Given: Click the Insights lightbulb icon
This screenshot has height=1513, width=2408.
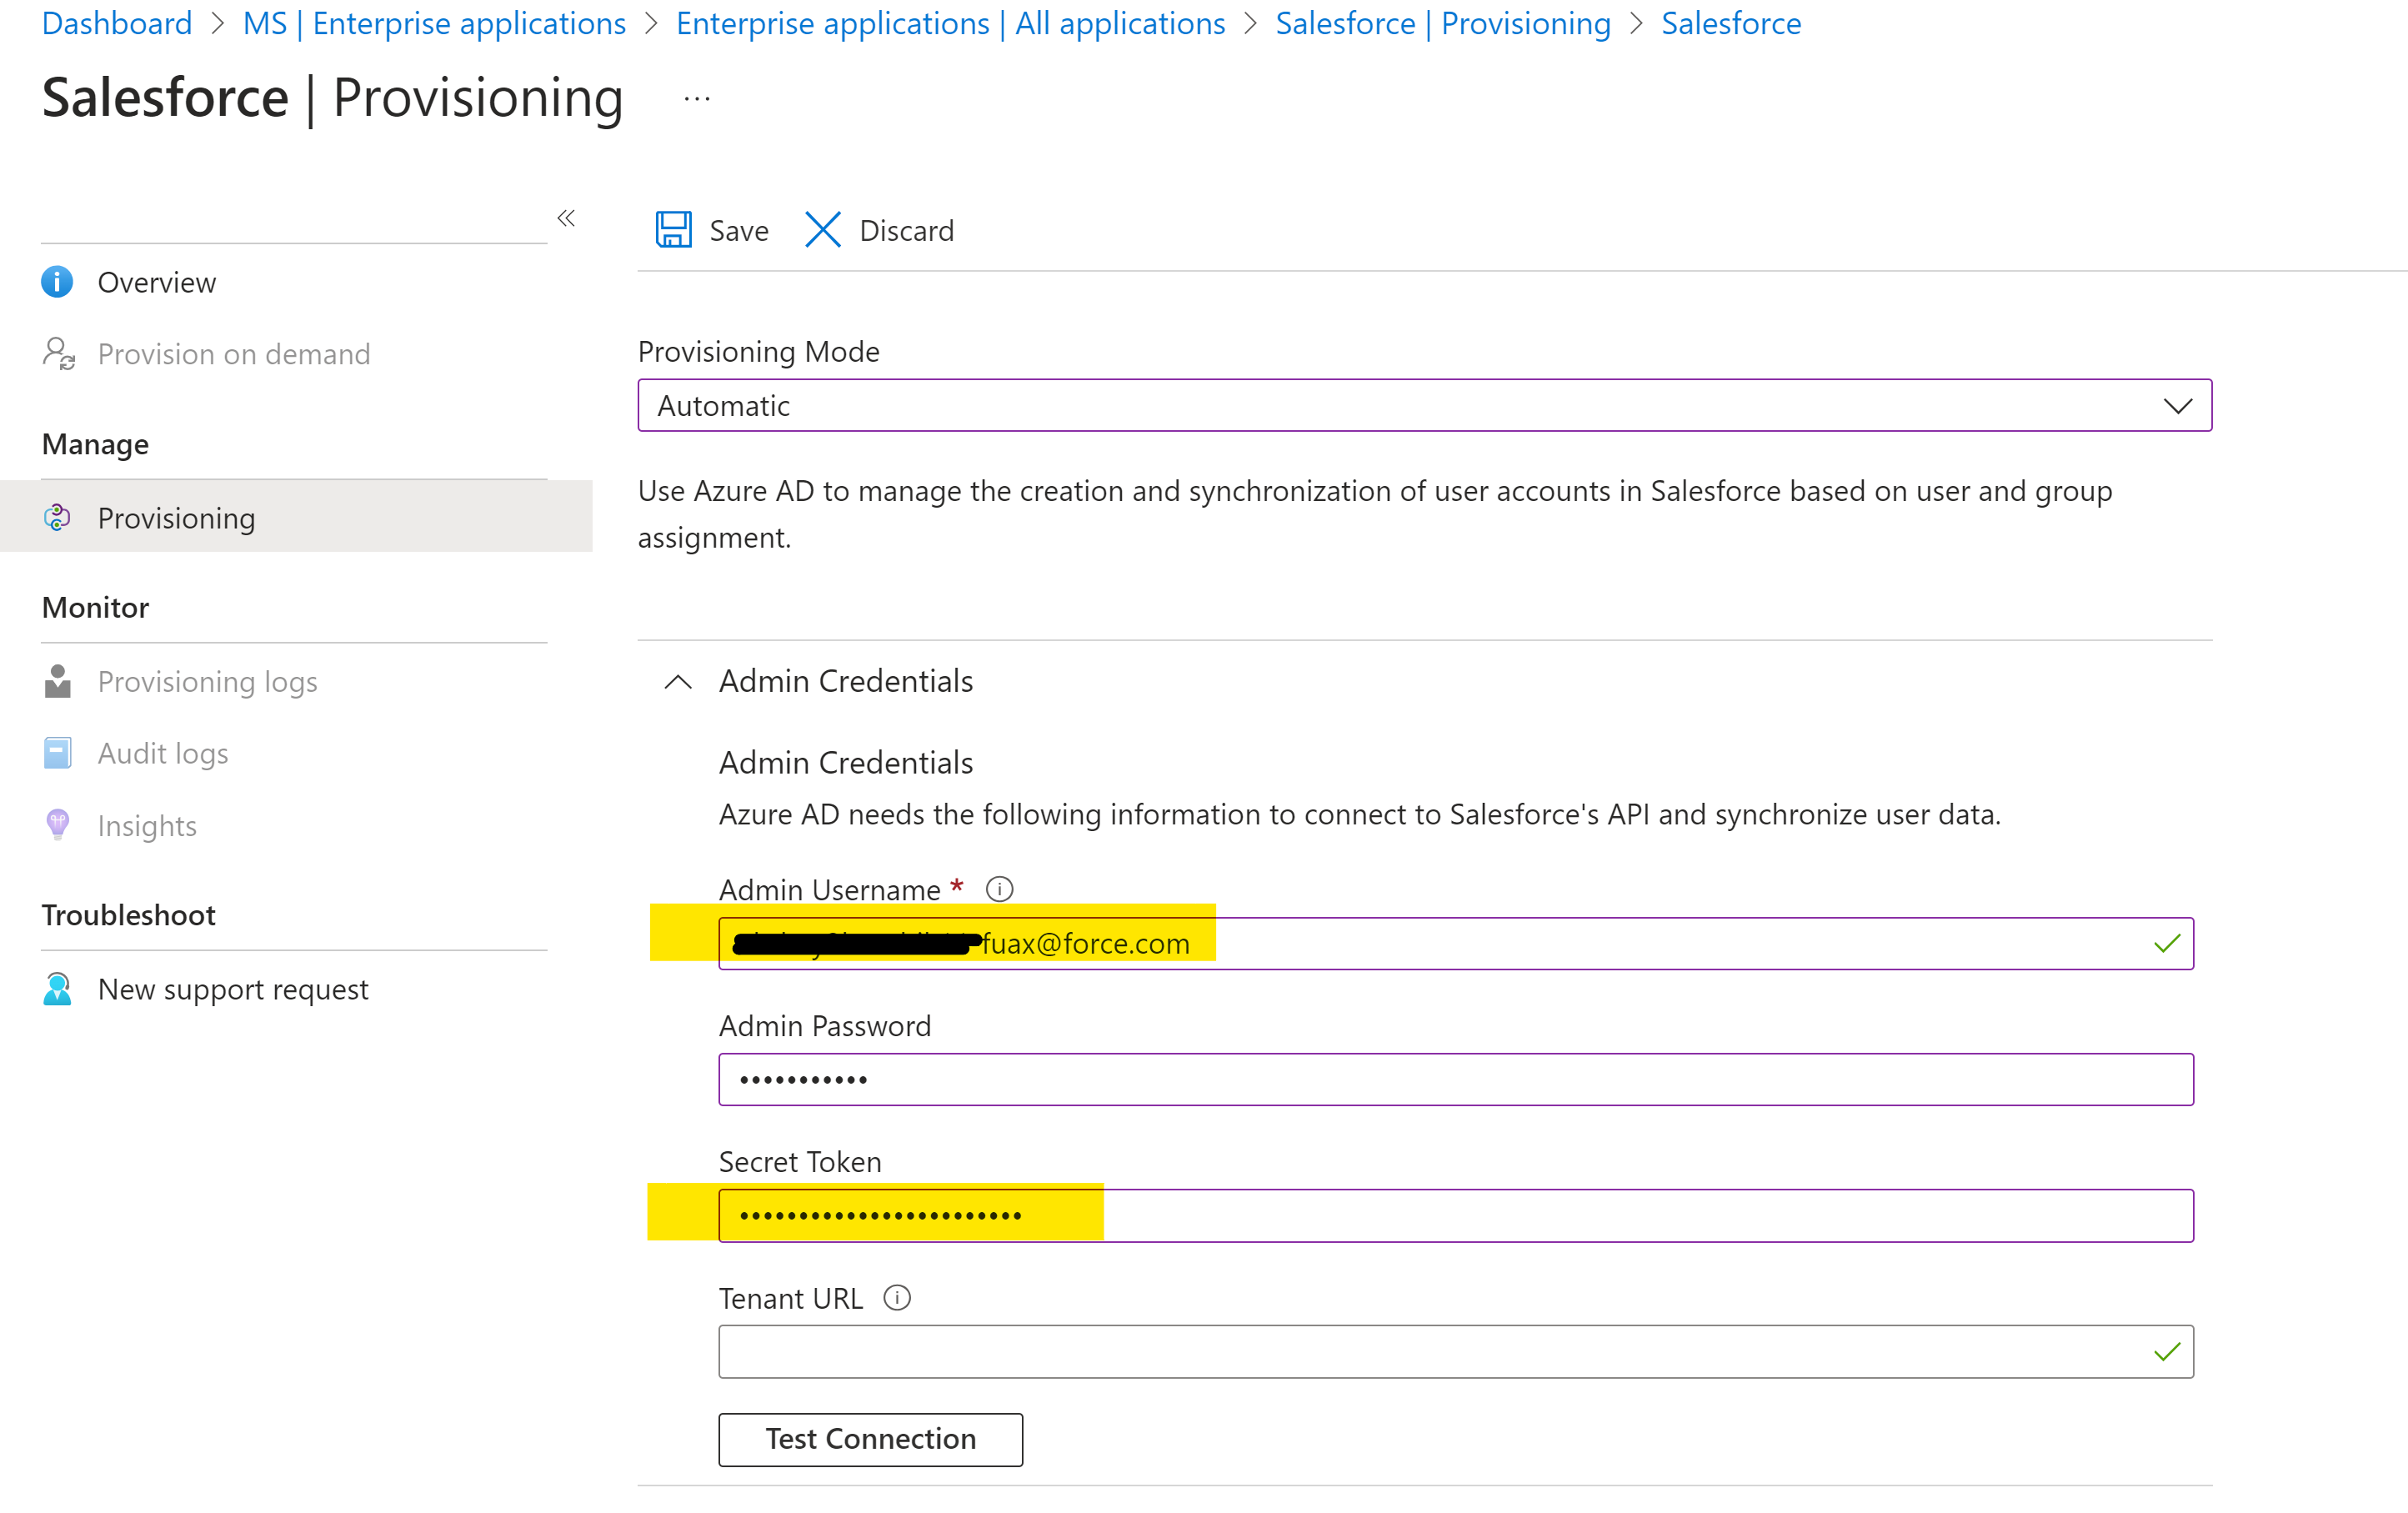Looking at the screenshot, I should pos(58,825).
